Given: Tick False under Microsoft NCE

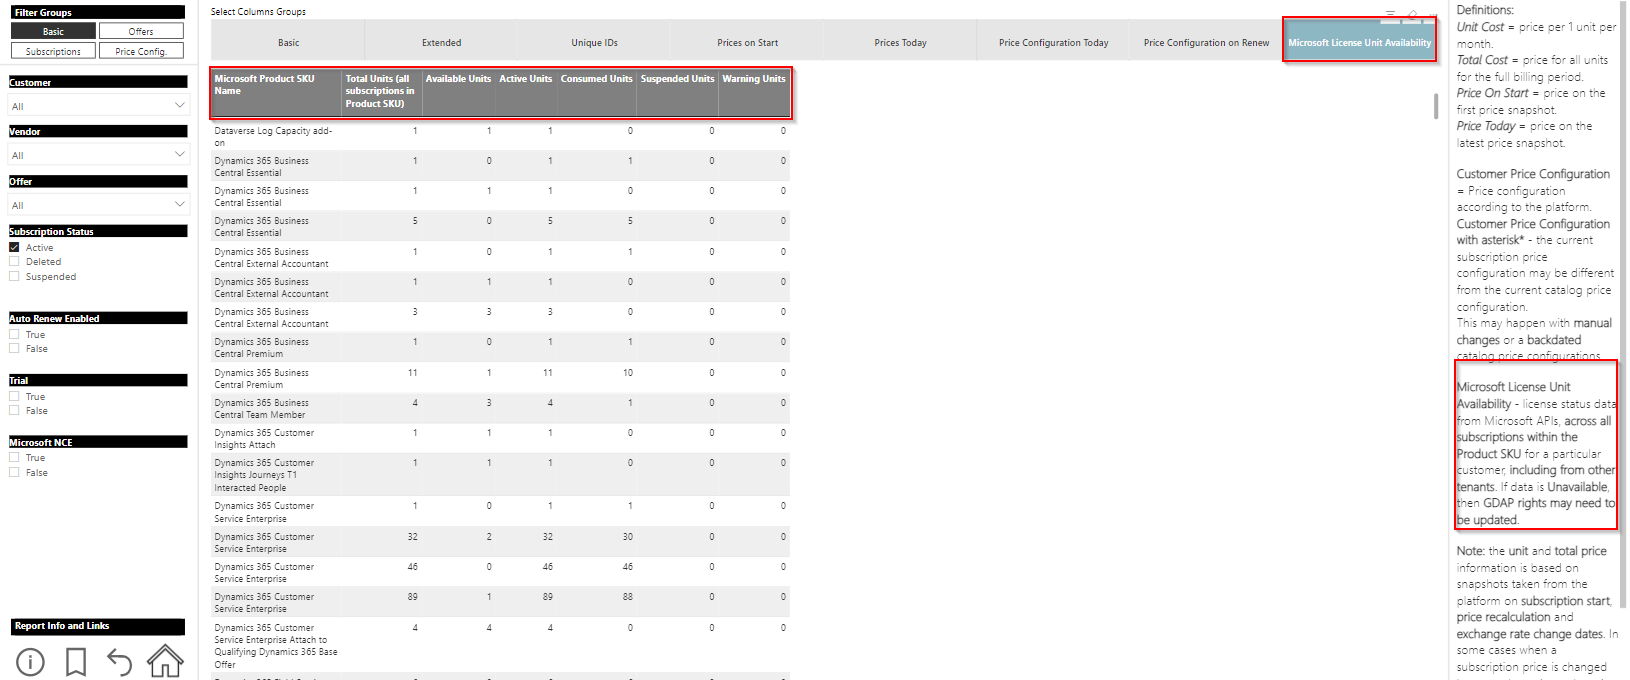Looking at the screenshot, I should (14, 472).
